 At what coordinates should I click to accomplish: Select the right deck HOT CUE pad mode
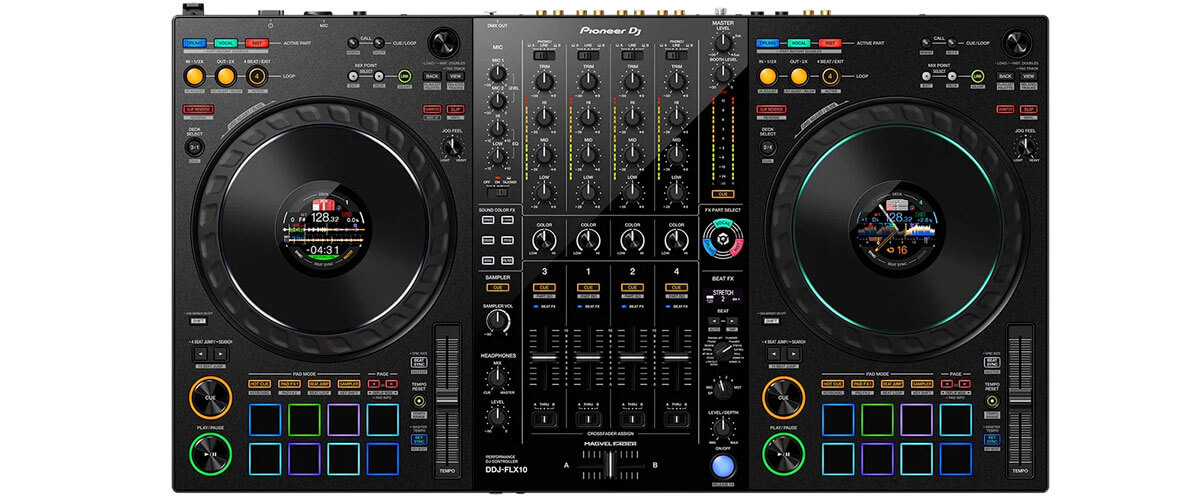[x=833, y=384]
